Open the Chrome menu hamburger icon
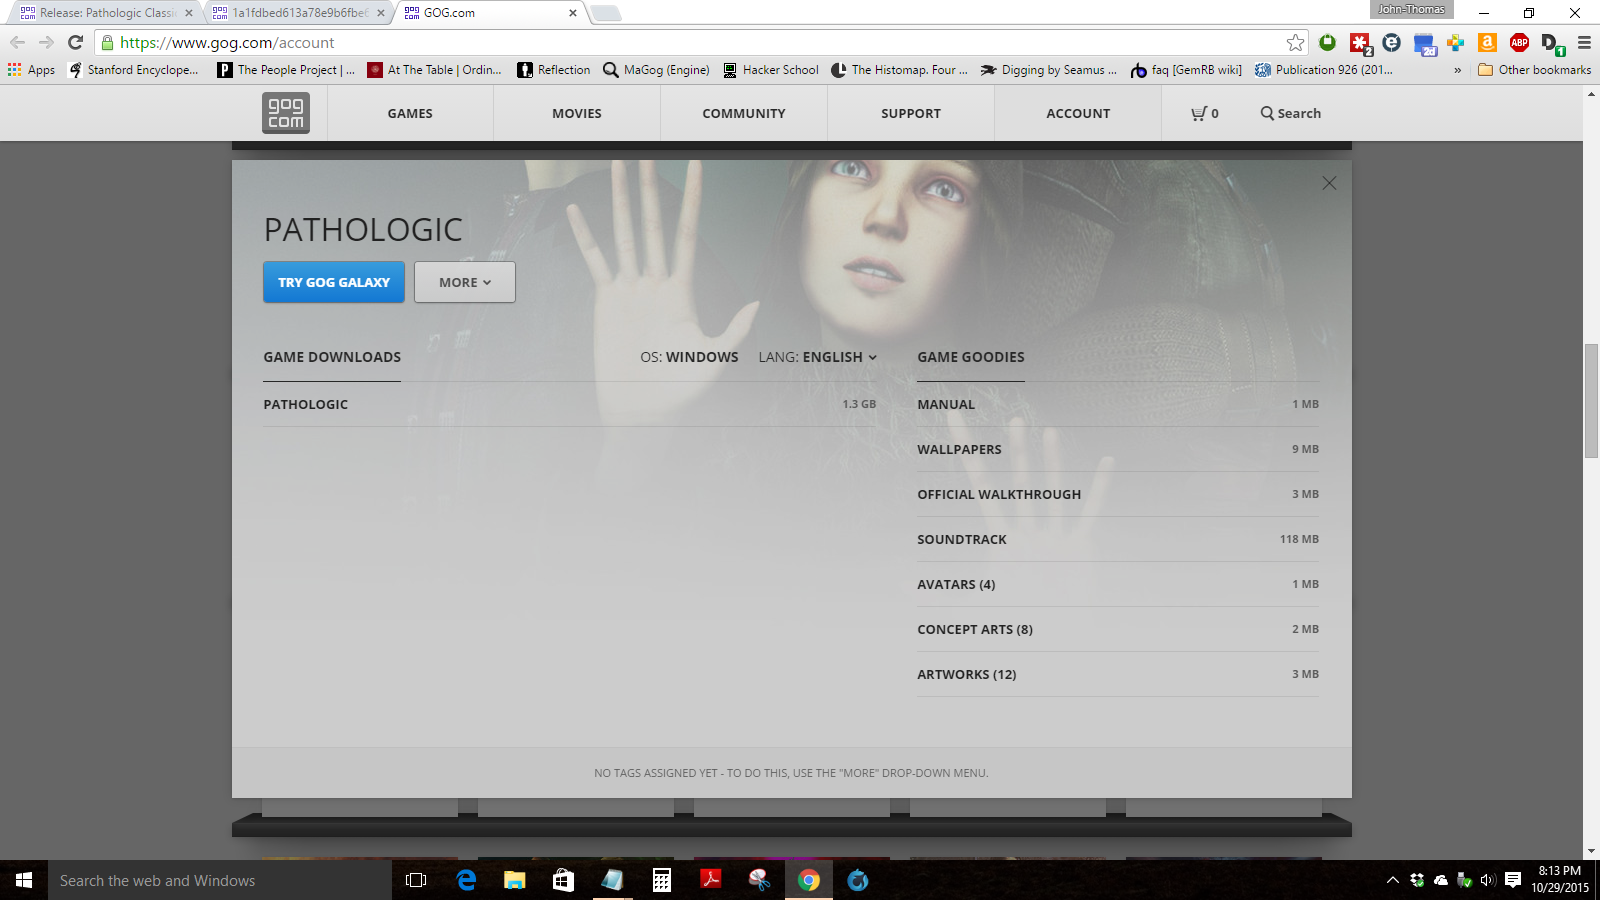Viewport: 1600px width, 900px height. [x=1584, y=42]
